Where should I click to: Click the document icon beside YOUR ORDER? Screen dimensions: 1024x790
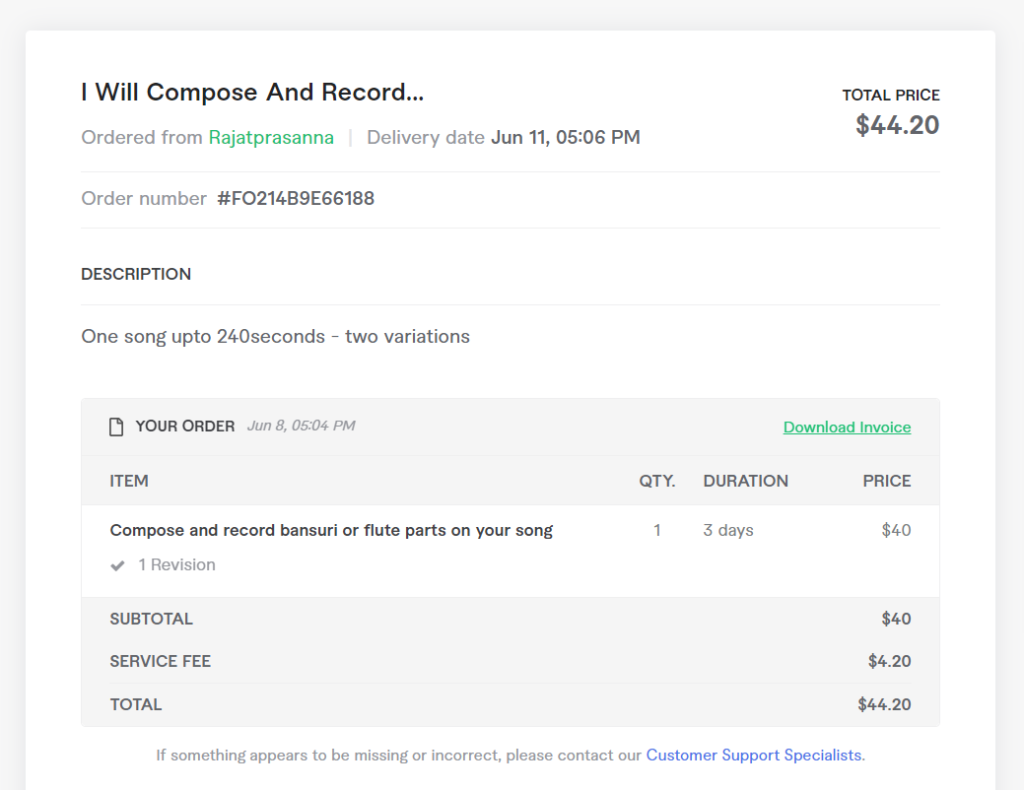coord(116,427)
